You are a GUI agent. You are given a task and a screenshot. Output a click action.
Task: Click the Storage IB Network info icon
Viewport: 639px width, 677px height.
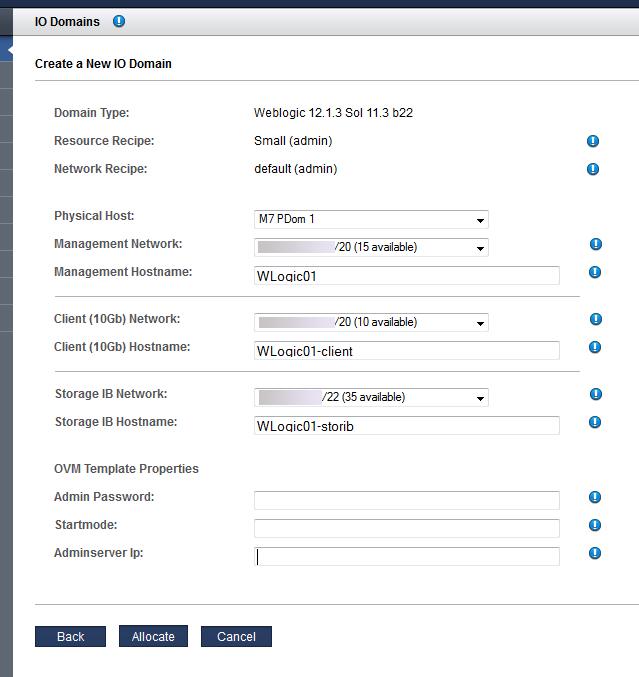(595, 394)
